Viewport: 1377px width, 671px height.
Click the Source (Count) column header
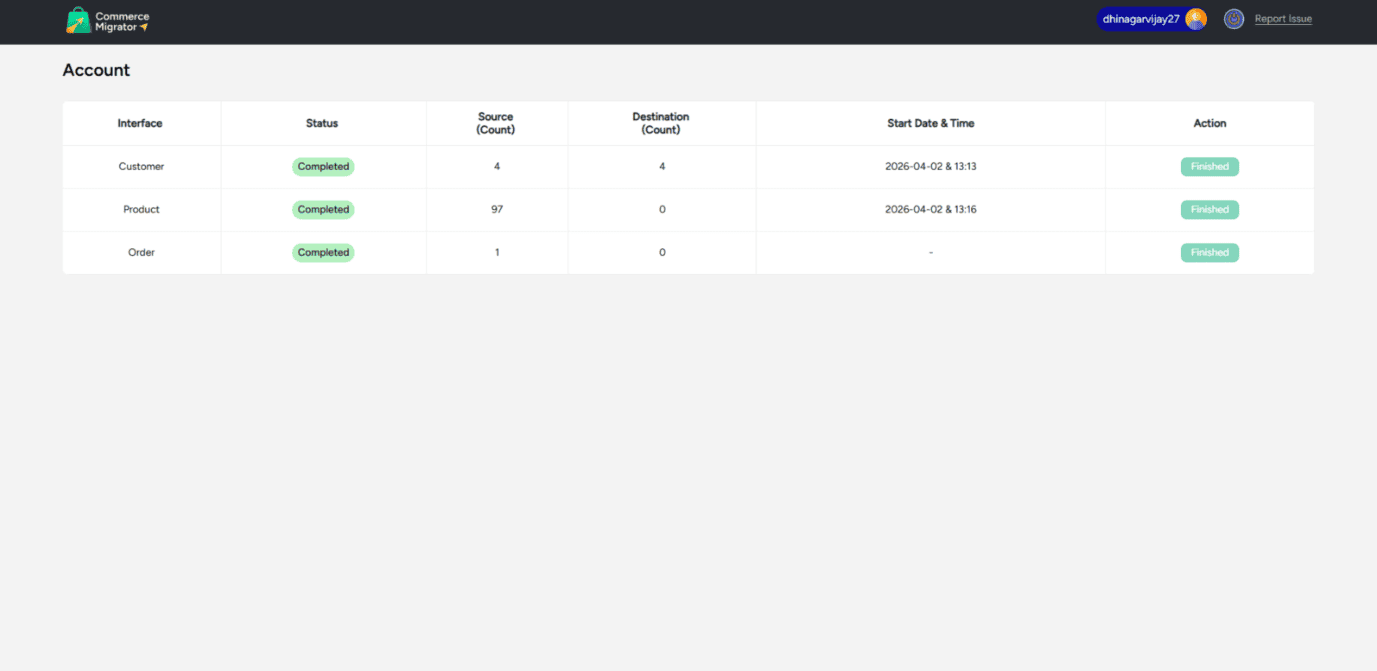[x=496, y=124]
